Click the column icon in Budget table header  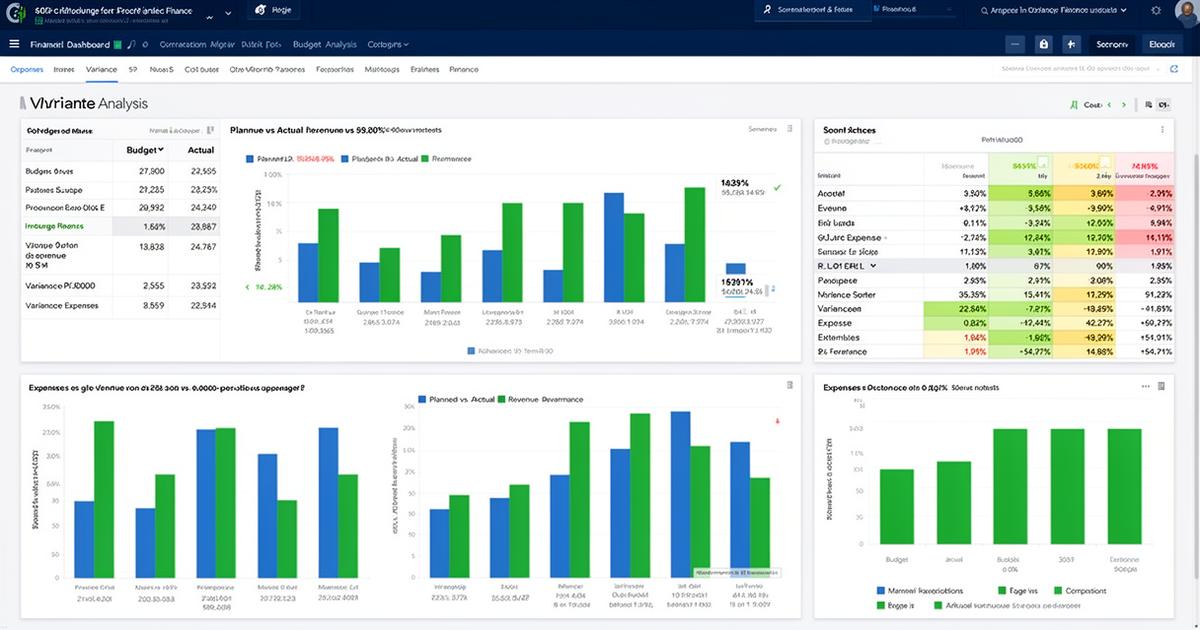click(210, 130)
